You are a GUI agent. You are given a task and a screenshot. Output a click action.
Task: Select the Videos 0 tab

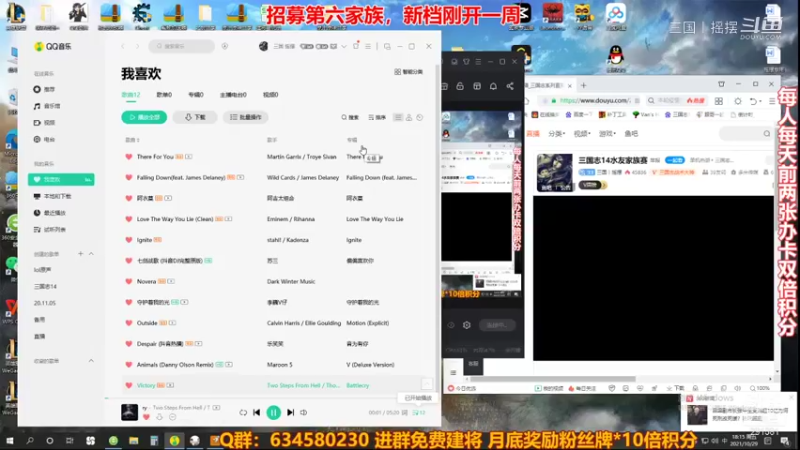click(x=270, y=95)
